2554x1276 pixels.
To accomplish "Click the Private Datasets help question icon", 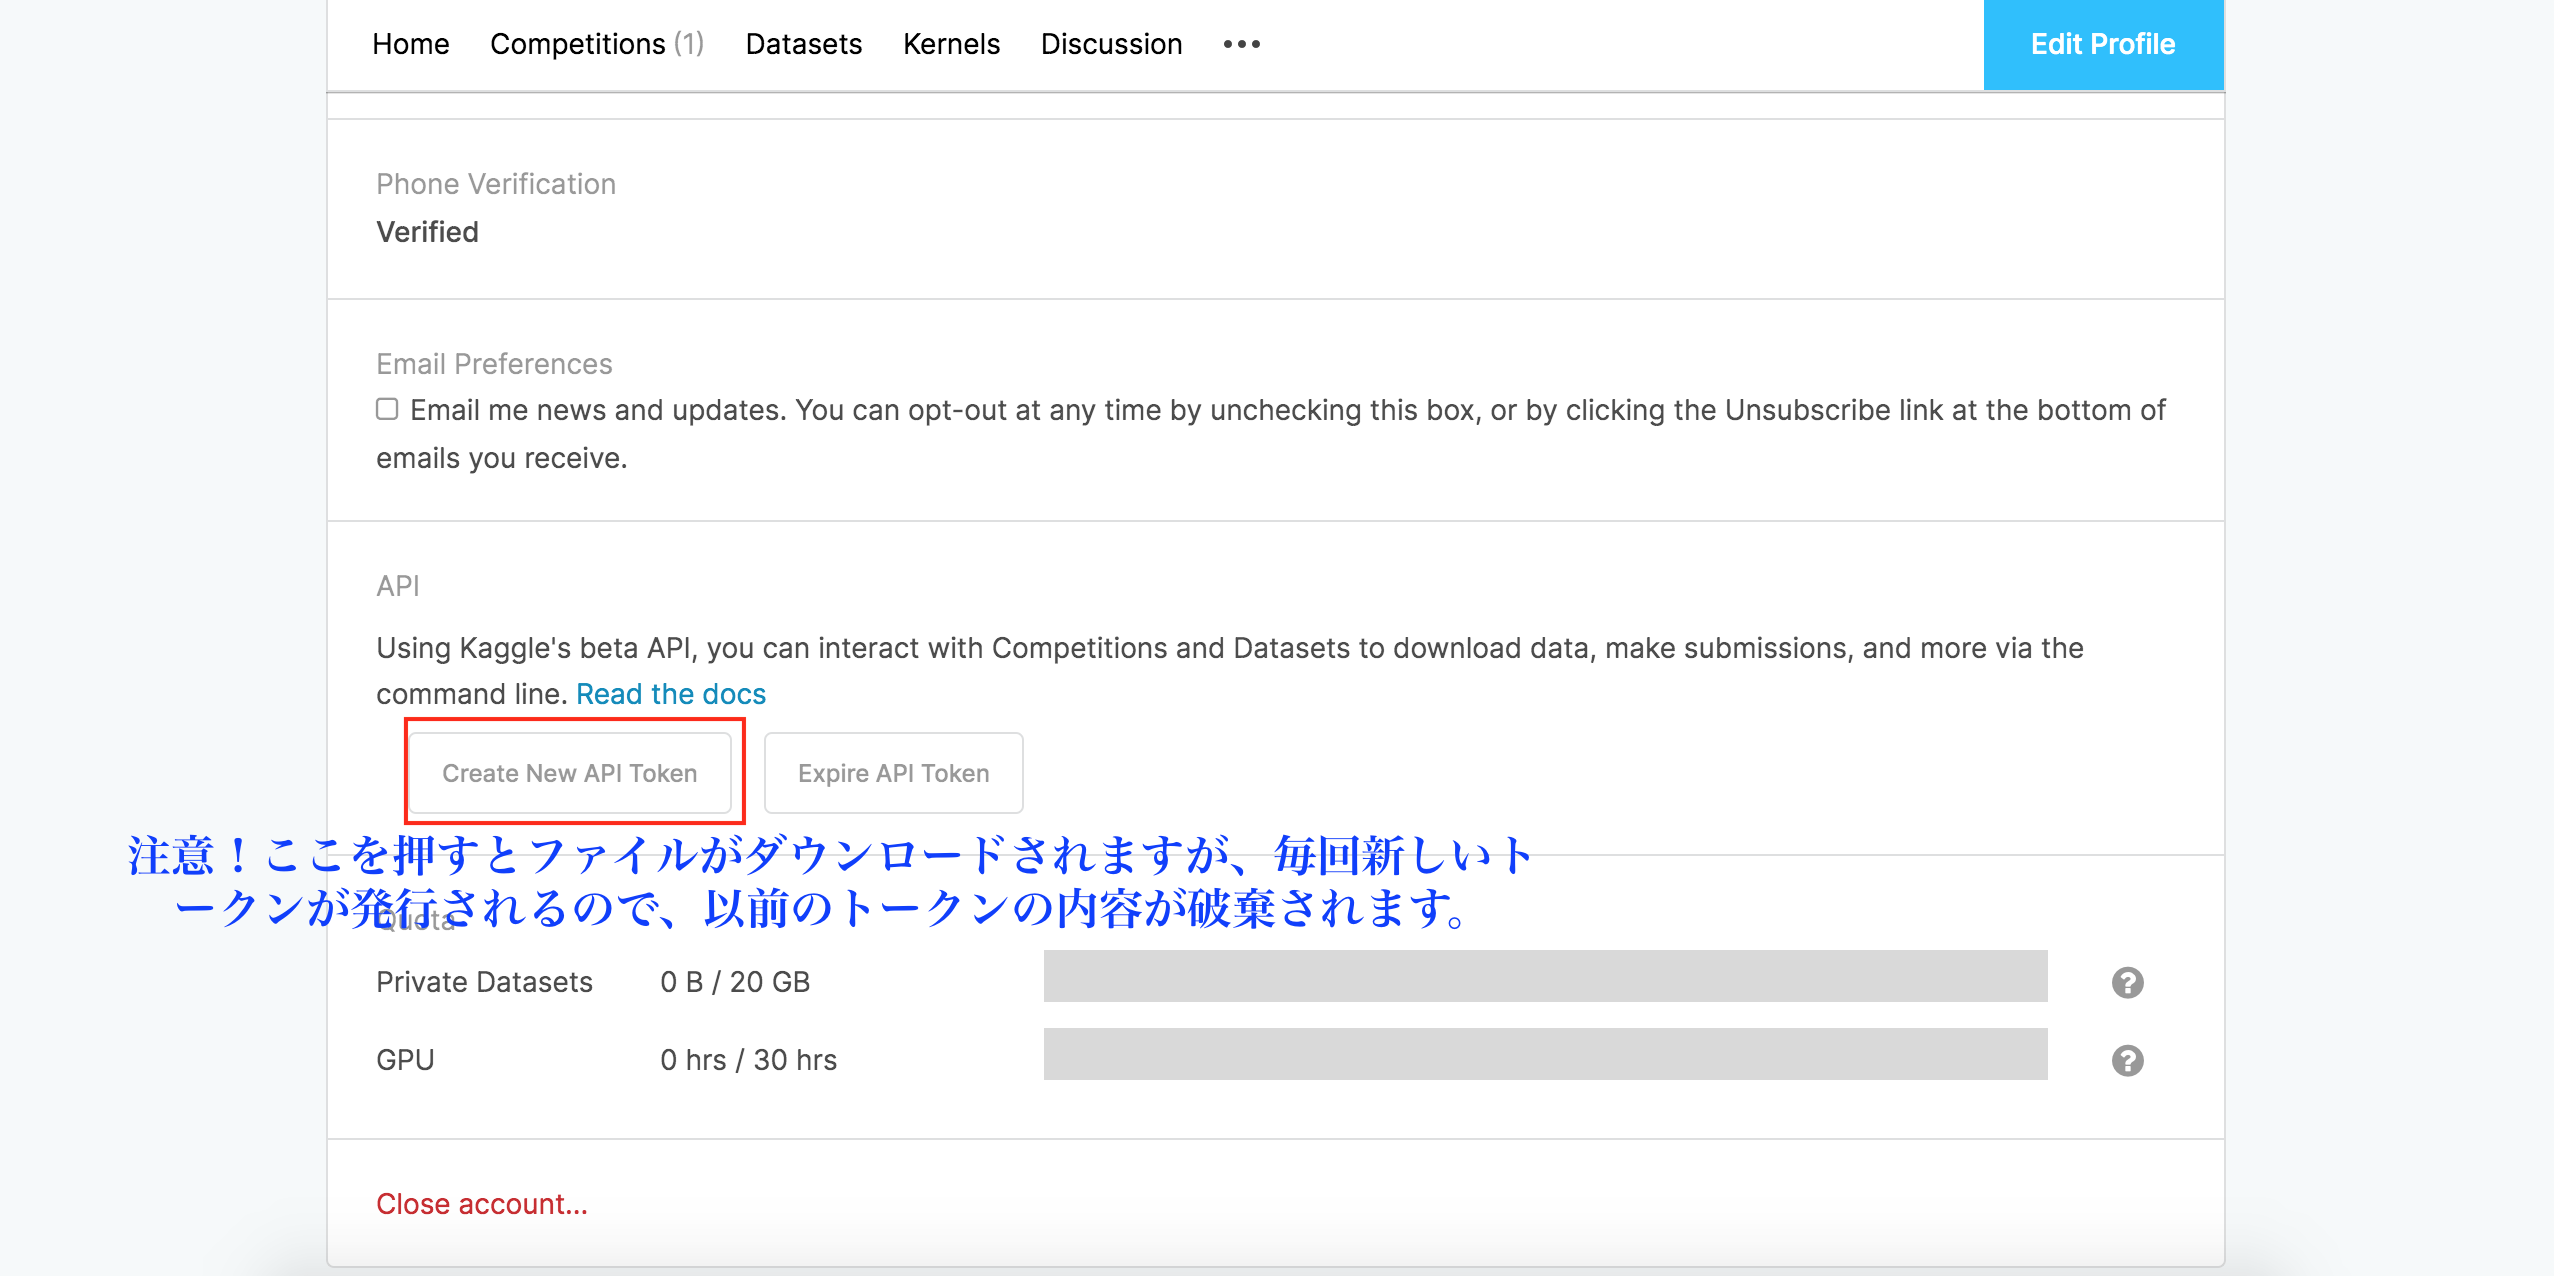I will tap(2127, 982).
